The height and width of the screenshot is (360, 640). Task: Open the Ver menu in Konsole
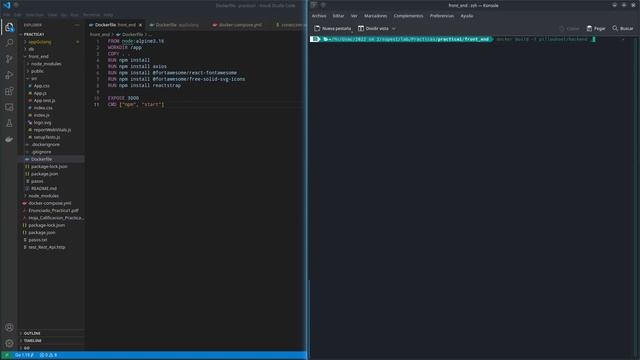coord(354,16)
